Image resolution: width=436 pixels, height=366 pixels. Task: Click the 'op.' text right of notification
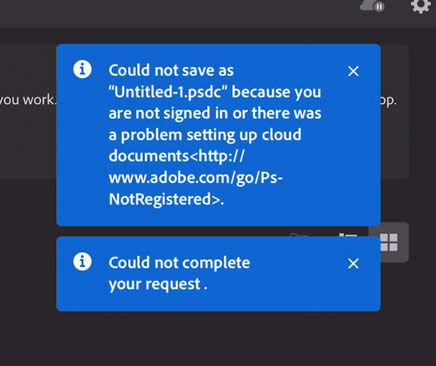pos(389,100)
